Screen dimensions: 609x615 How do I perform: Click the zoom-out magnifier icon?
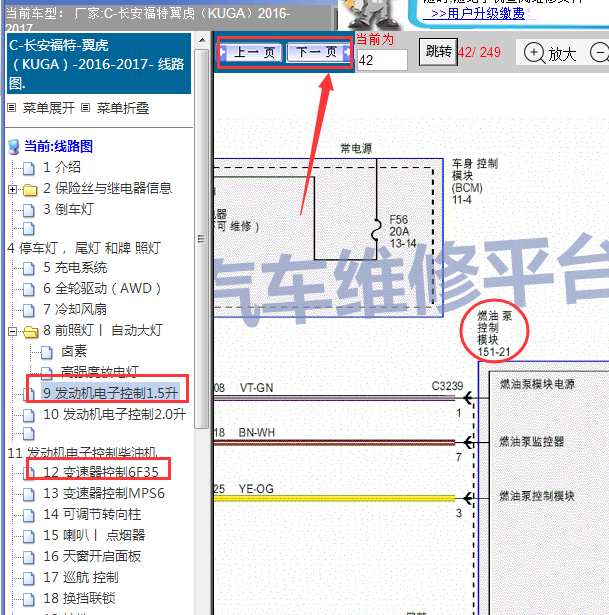coord(600,53)
